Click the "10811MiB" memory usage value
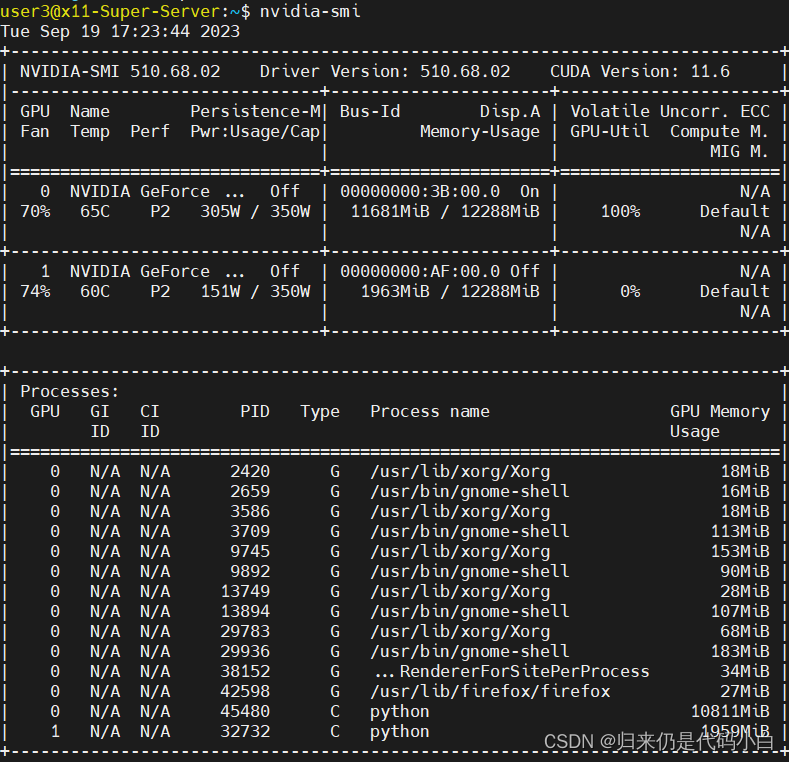Image resolution: width=789 pixels, height=762 pixels. [x=730, y=712]
